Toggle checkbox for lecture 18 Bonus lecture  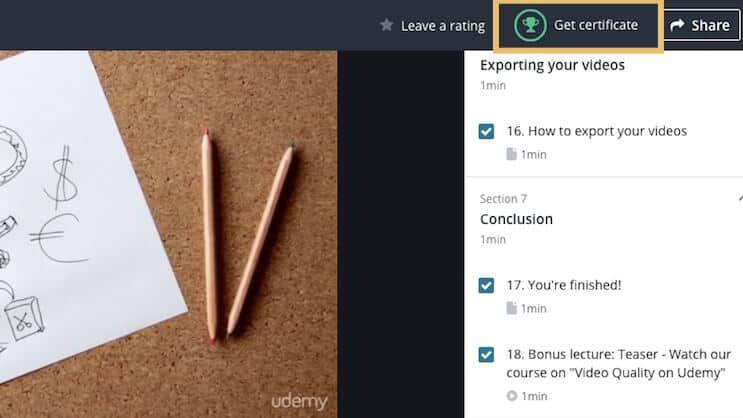pos(486,354)
